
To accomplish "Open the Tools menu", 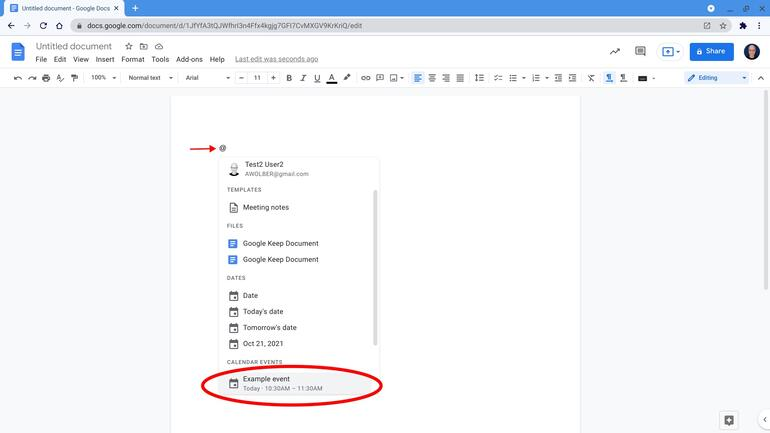I will [x=160, y=59].
